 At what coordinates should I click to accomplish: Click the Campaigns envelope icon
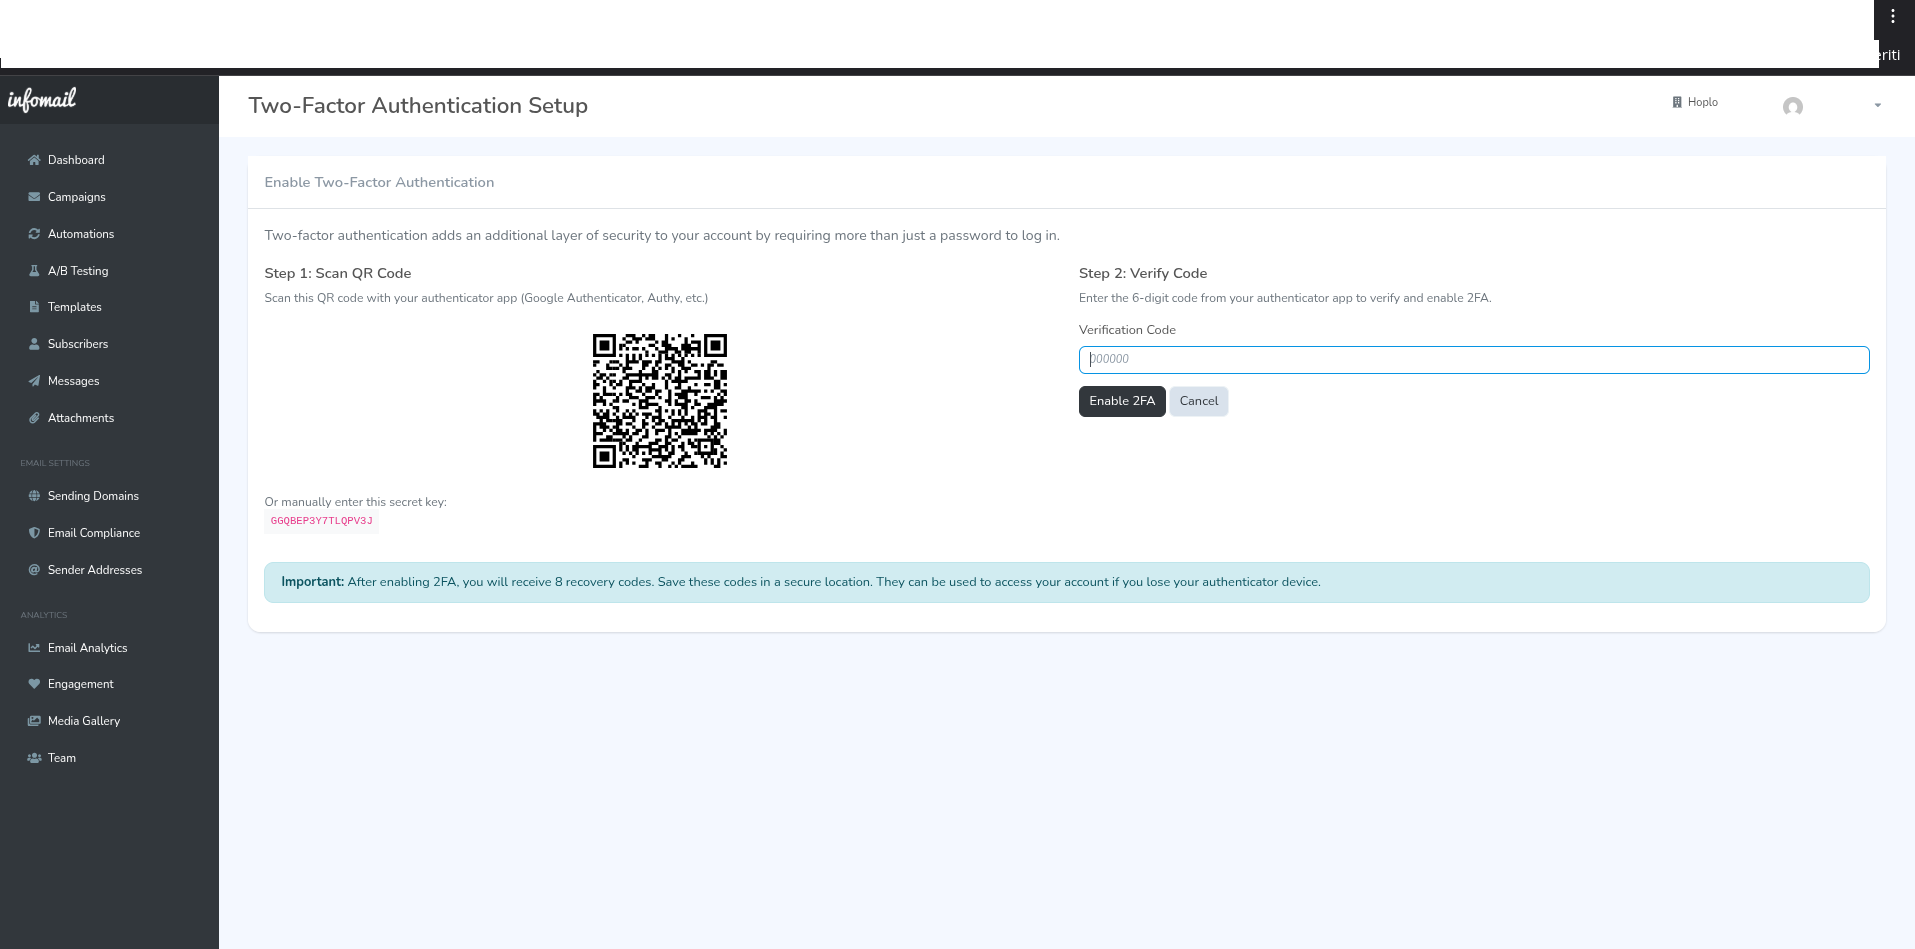pyautogui.click(x=34, y=197)
